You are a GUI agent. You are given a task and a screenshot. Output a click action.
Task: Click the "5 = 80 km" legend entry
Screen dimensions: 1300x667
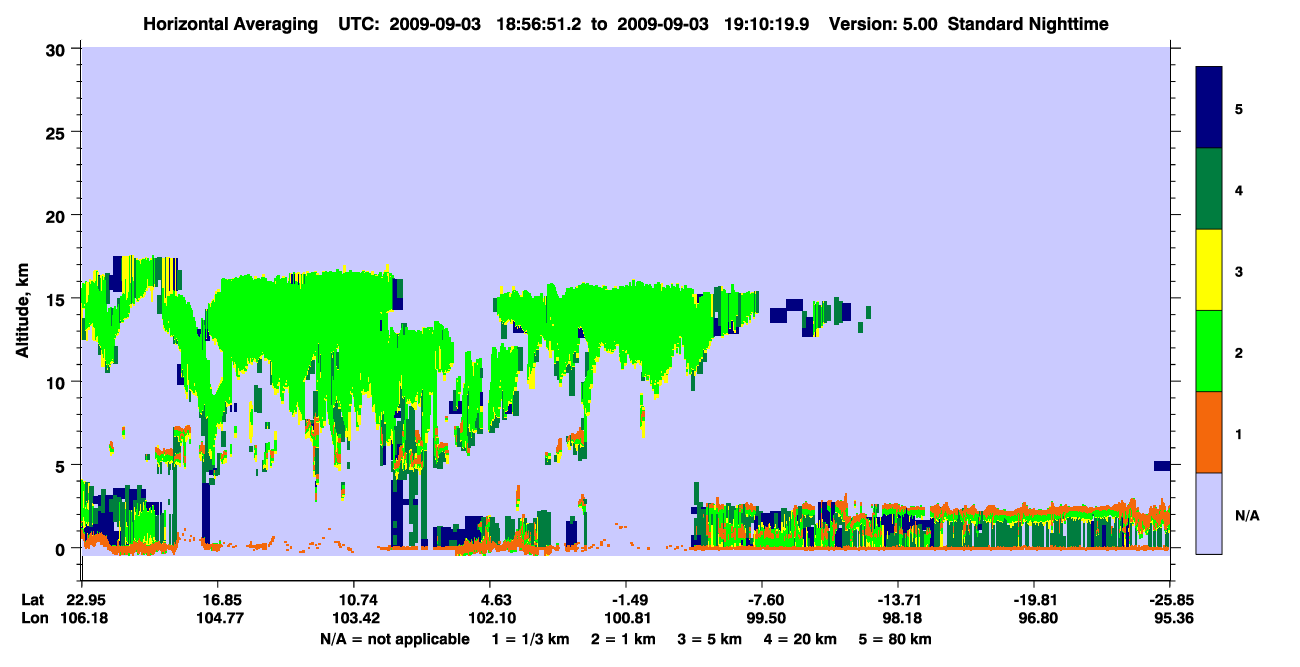point(893,639)
